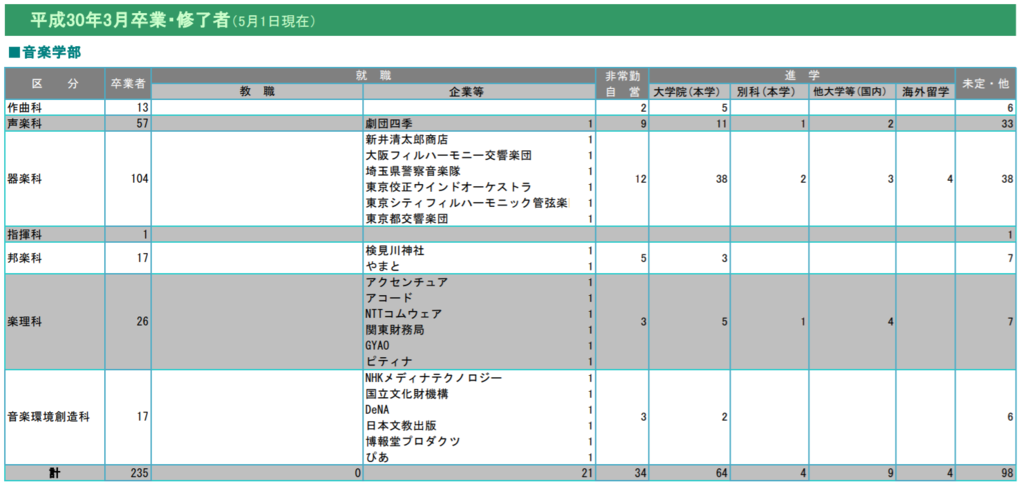Select the GYAO entry

[377, 345]
